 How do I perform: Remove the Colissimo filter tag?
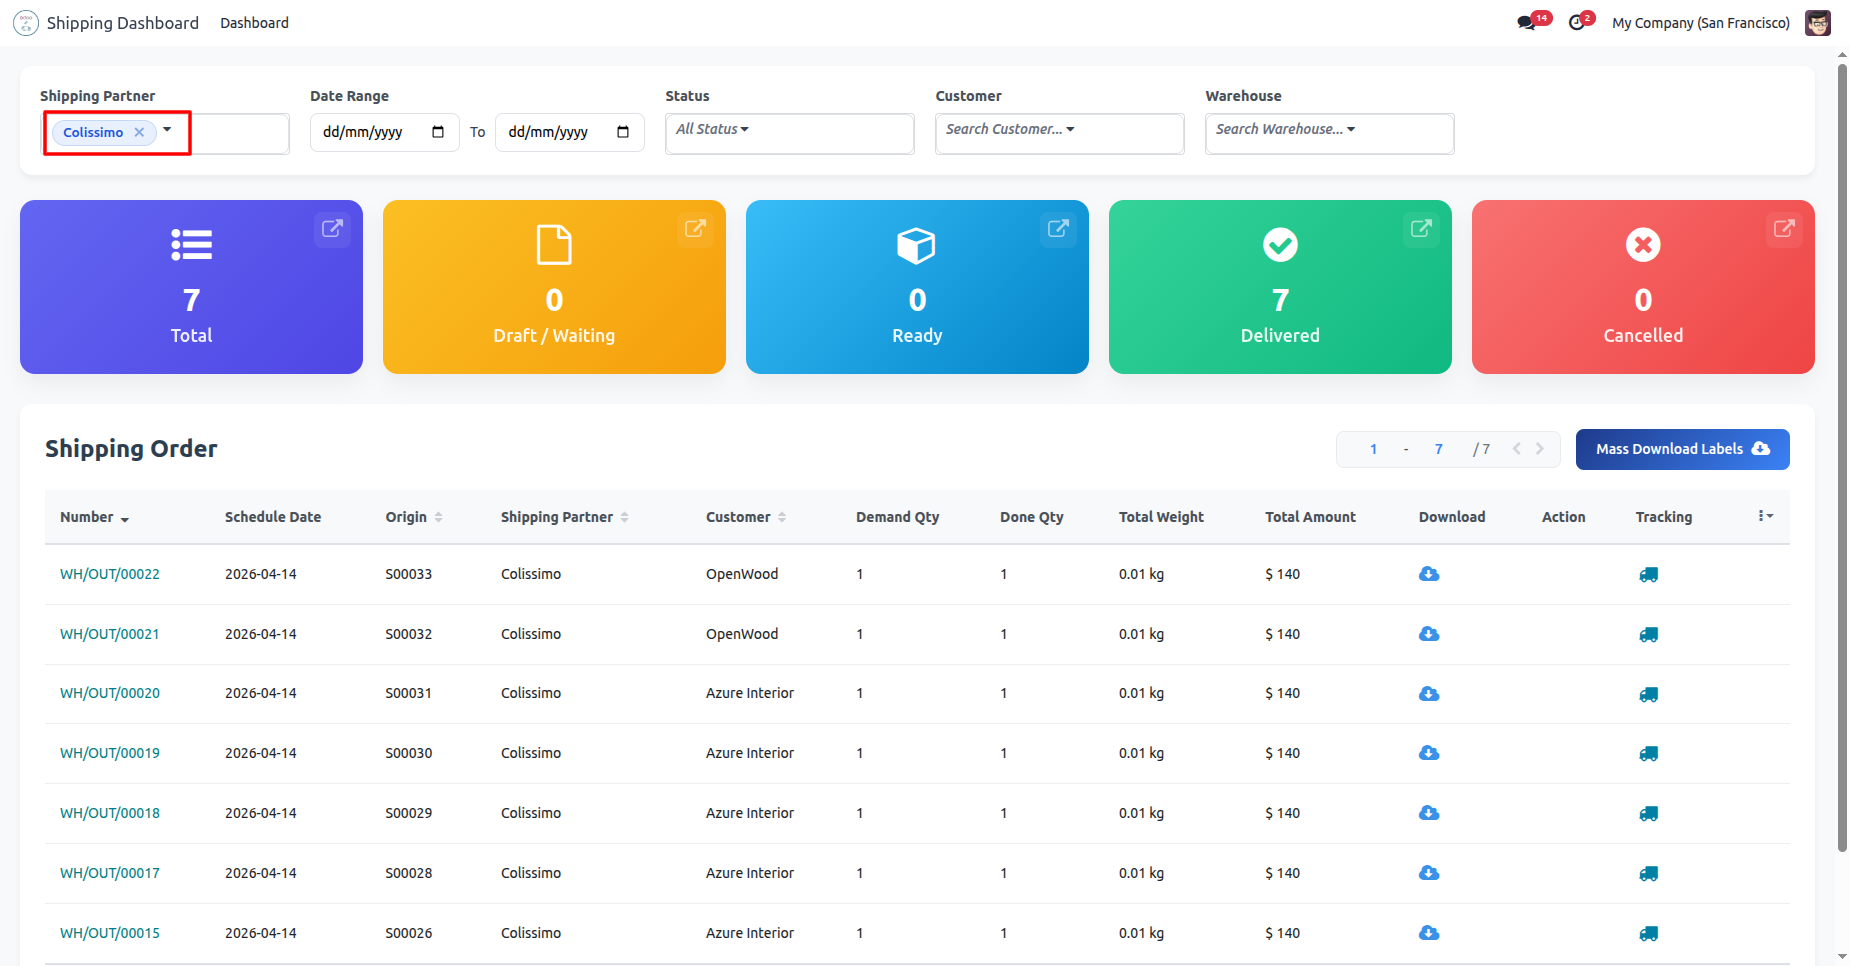tap(139, 132)
